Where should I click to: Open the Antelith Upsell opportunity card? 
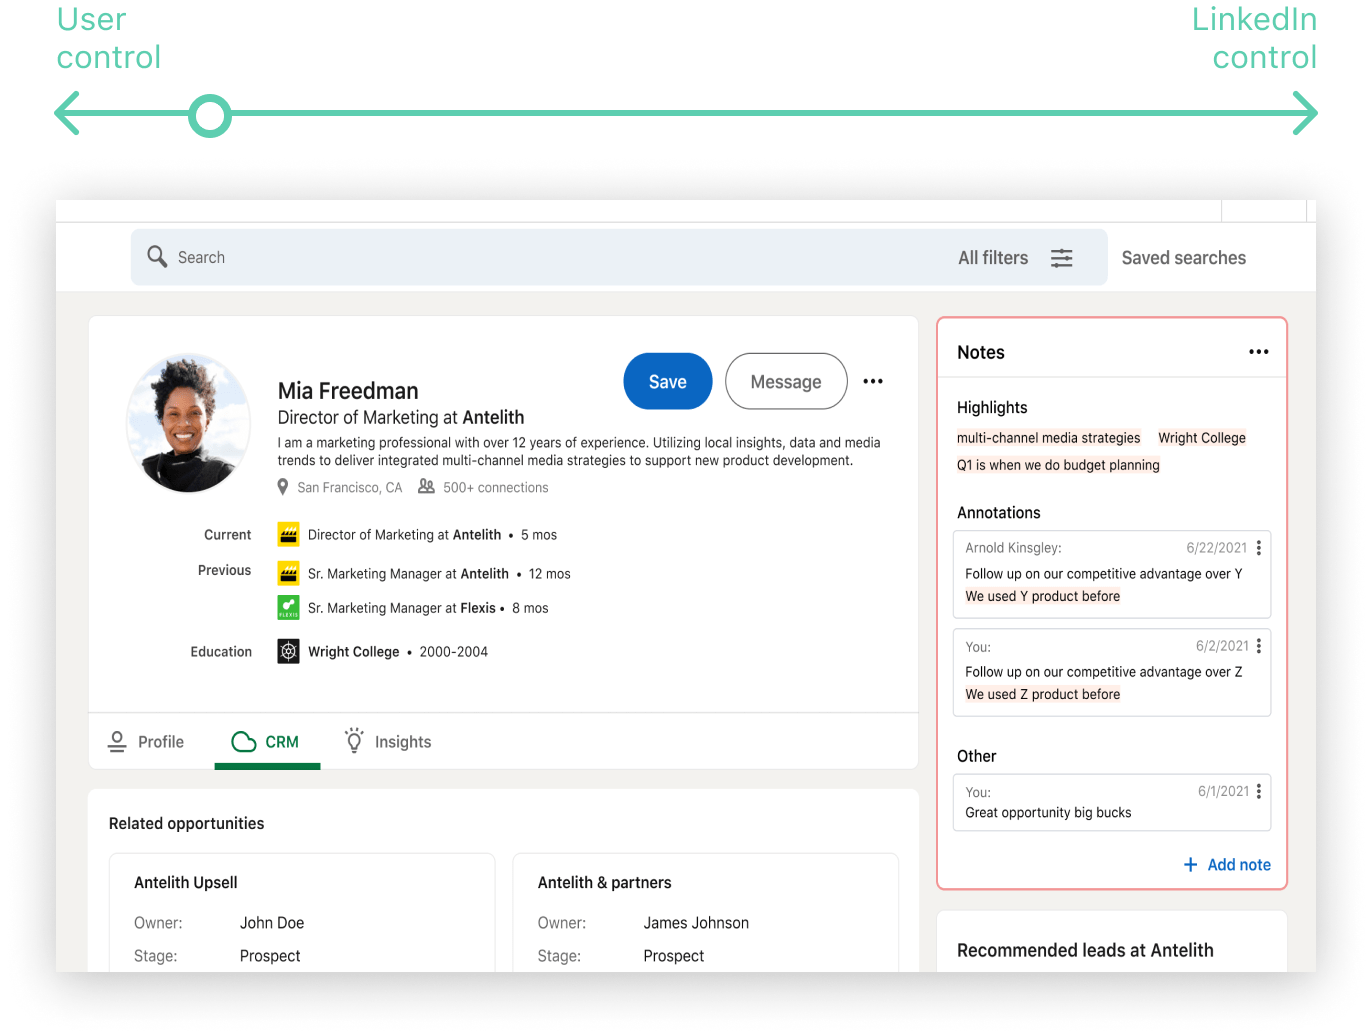tap(302, 912)
